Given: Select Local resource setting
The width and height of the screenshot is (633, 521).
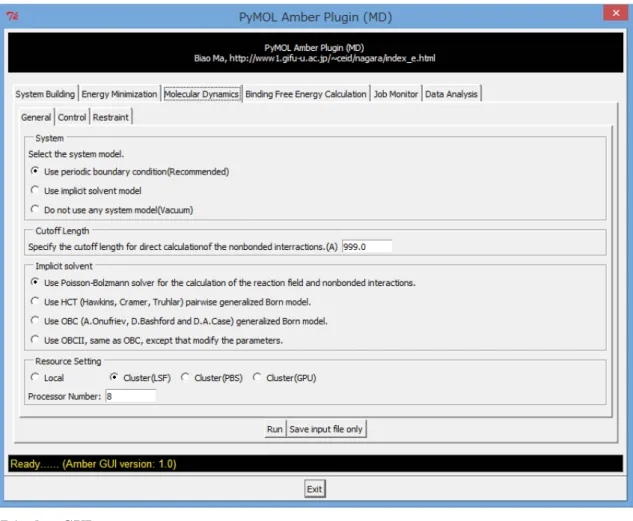Looking at the screenshot, I should click(47, 378).
